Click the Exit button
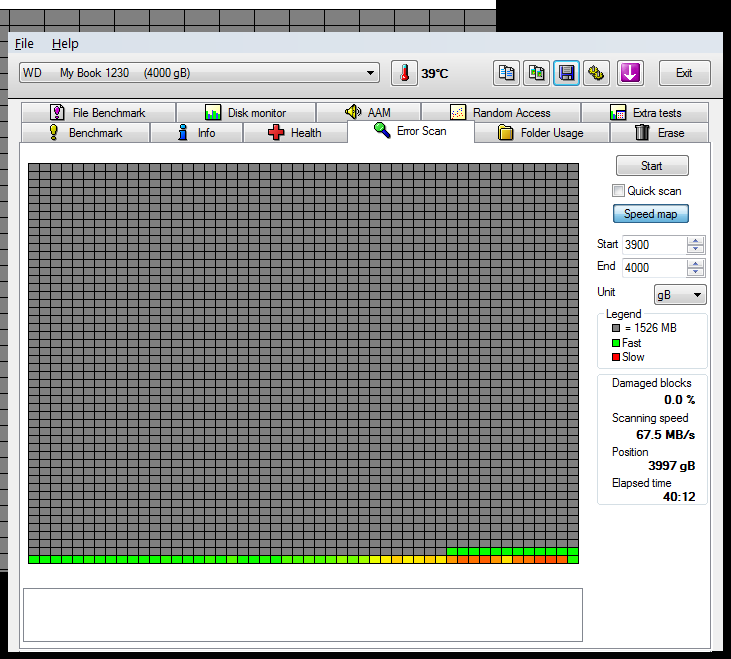 click(x=684, y=73)
